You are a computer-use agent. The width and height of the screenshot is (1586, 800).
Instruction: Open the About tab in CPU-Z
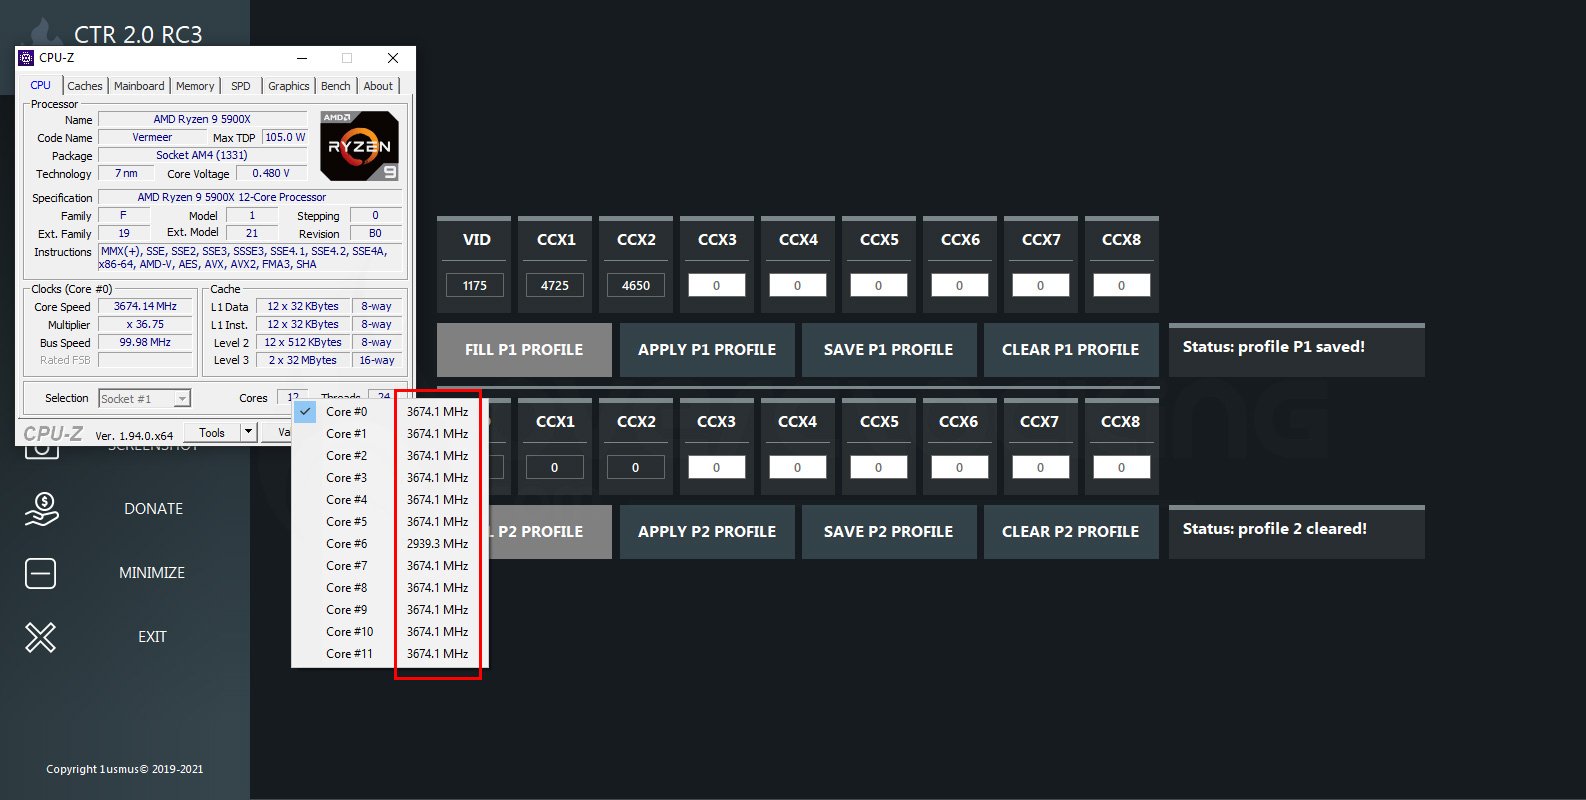pos(378,86)
